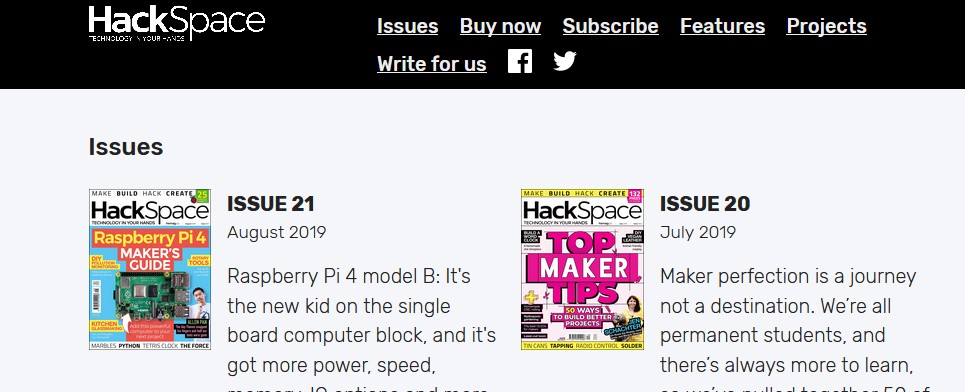Viewport: 965px width, 392px height.
Task: Go to the Issues nav link
Action: [x=407, y=26]
